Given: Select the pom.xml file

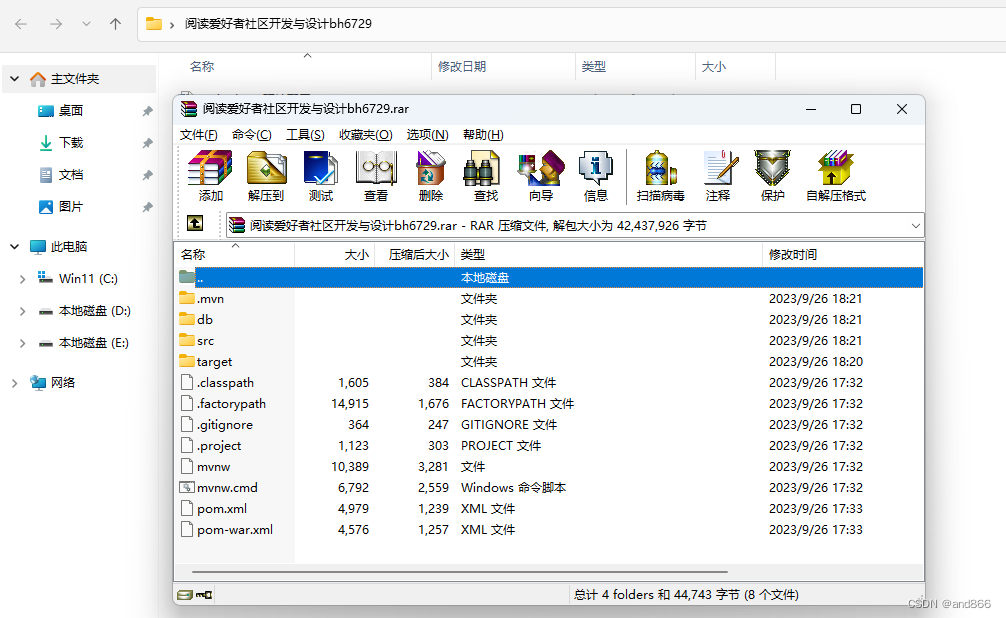Looking at the screenshot, I should 549,509.
